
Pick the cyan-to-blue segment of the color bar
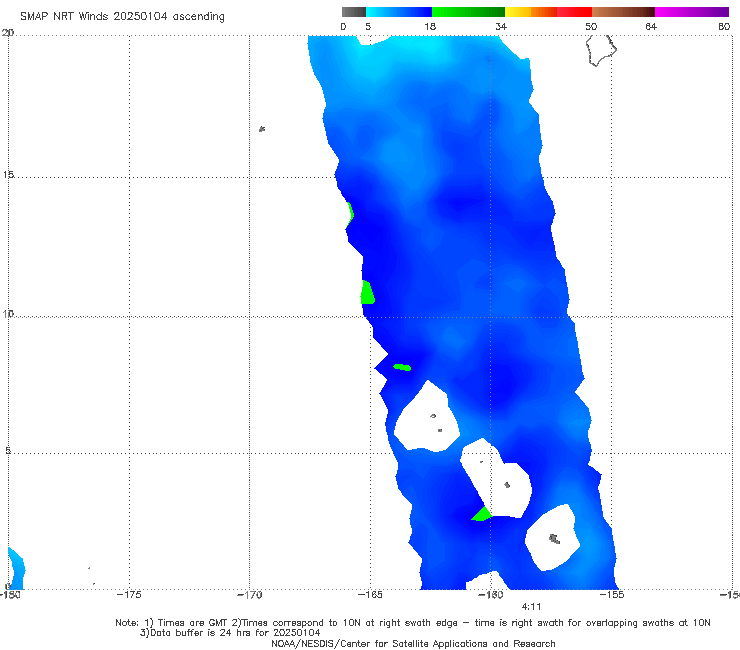(x=399, y=12)
